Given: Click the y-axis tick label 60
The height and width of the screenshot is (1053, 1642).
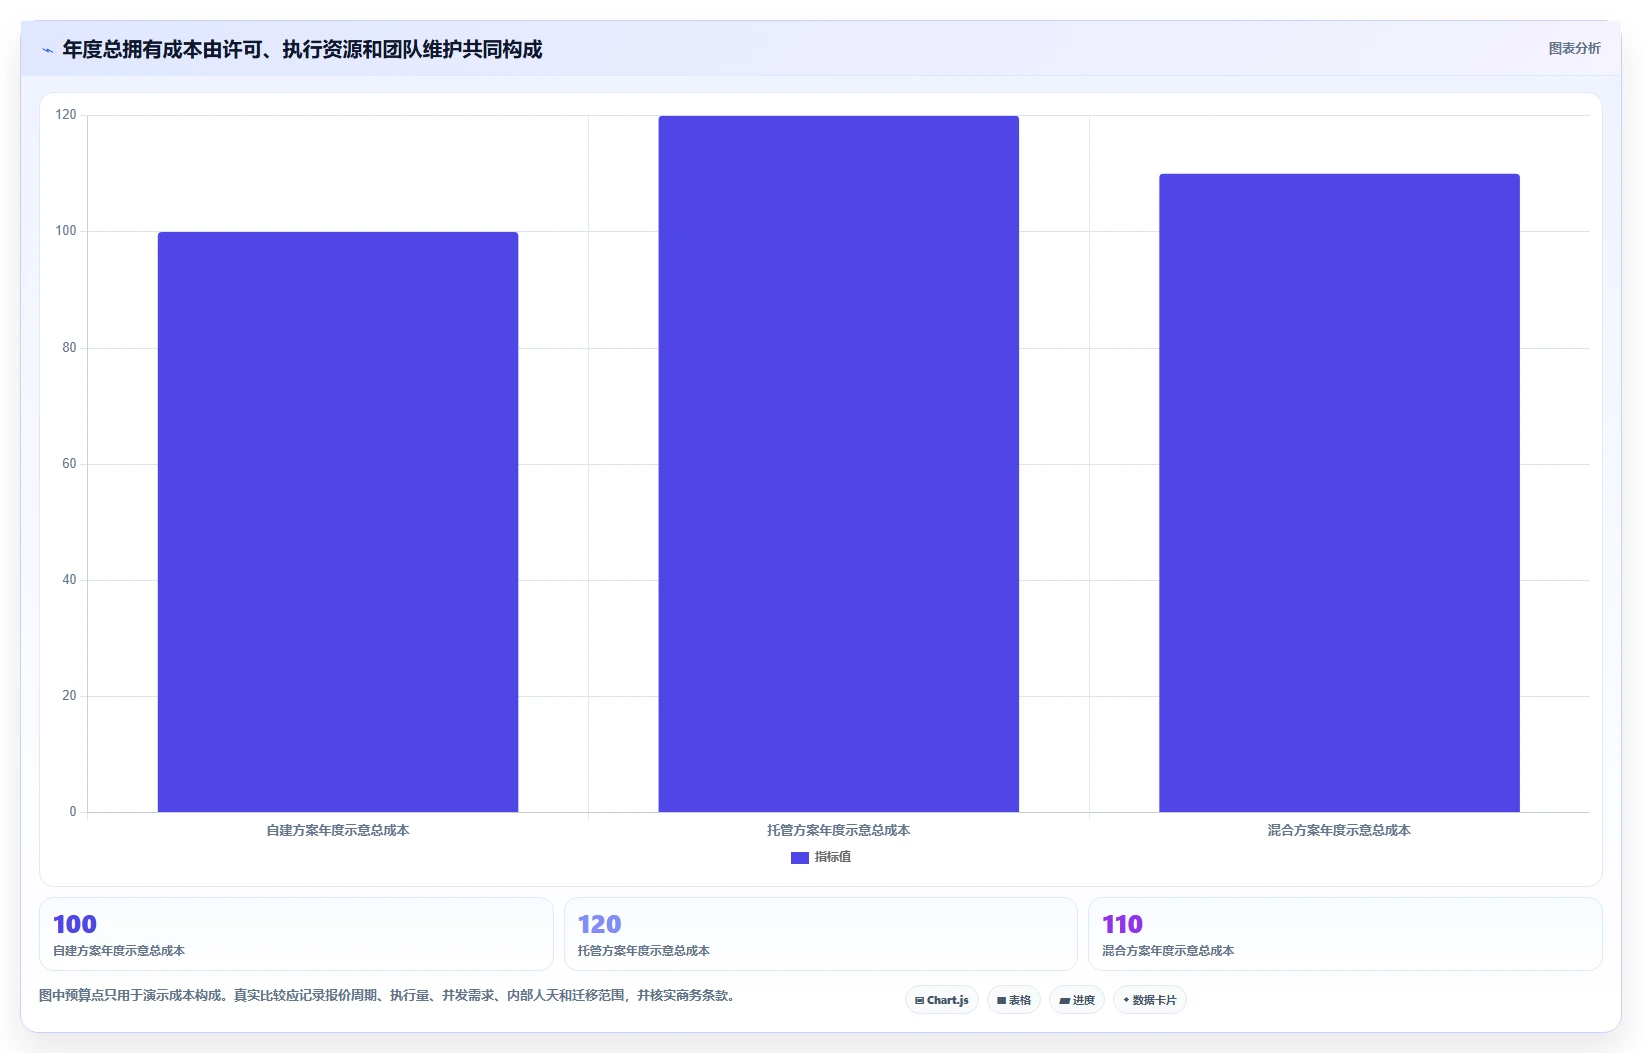Looking at the screenshot, I should [x=69, y=464].
